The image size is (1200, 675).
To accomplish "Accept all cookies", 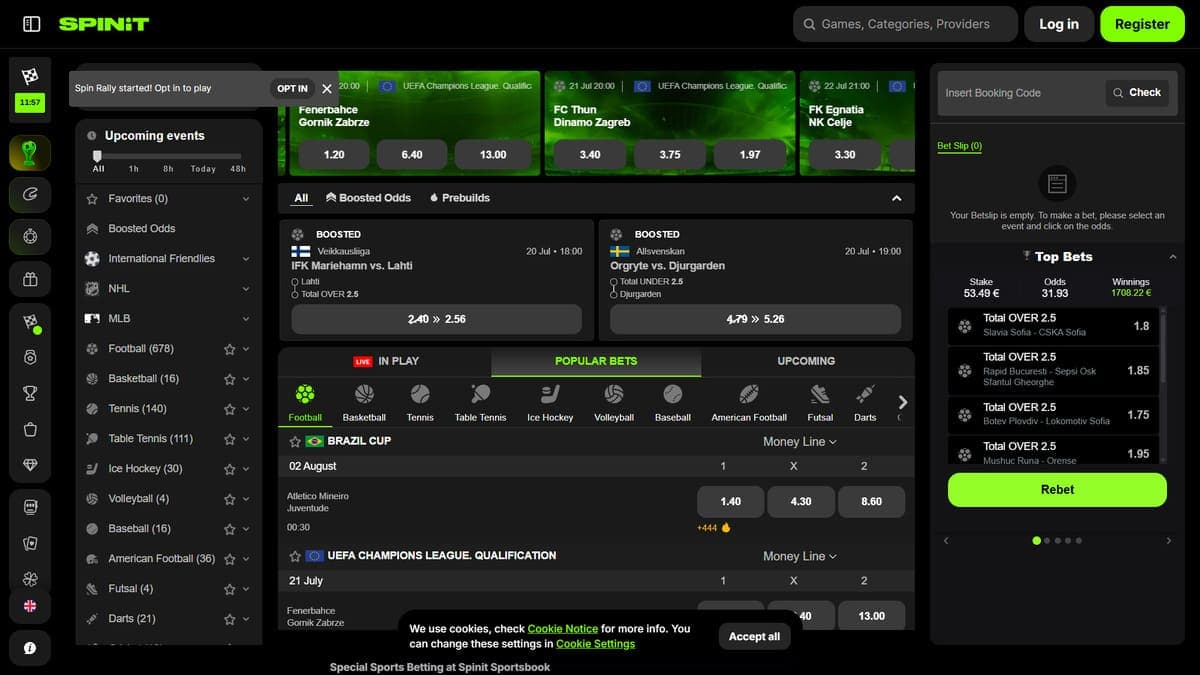I will coord(754,636).
